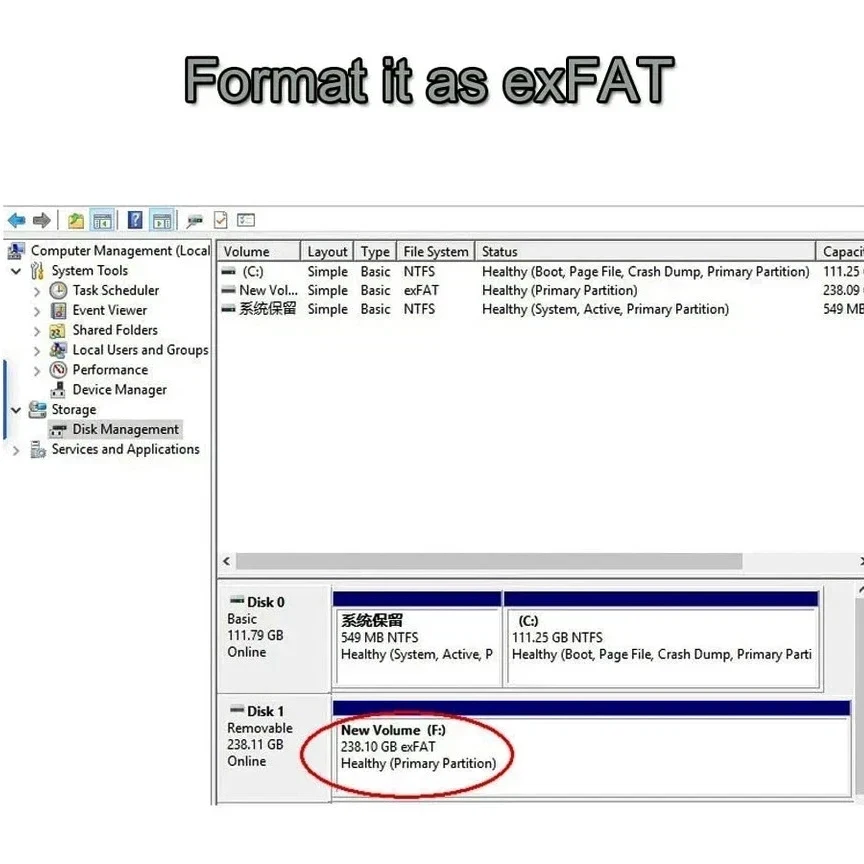The width and height of the screenshot is (864, 864).
Task: Click the volume list horizontal scrollbar thumb
Action: [489, 561]
